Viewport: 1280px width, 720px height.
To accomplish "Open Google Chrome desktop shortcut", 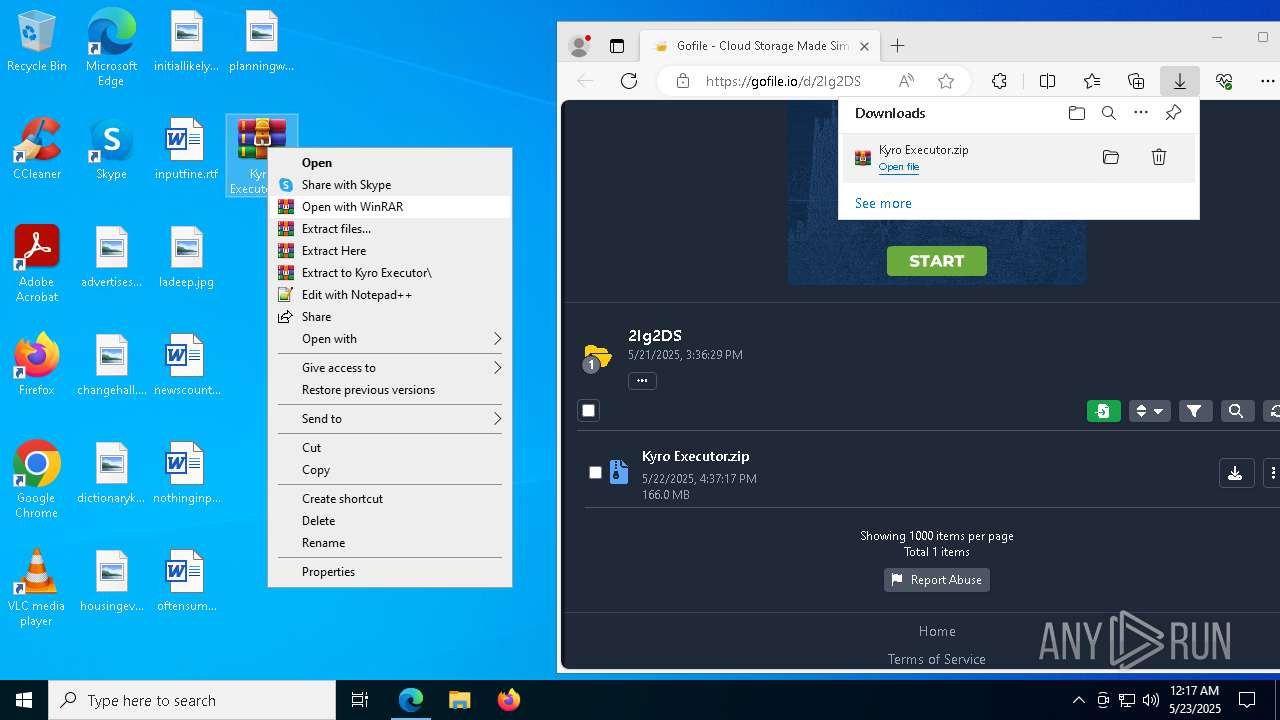I will click(37, 480).
